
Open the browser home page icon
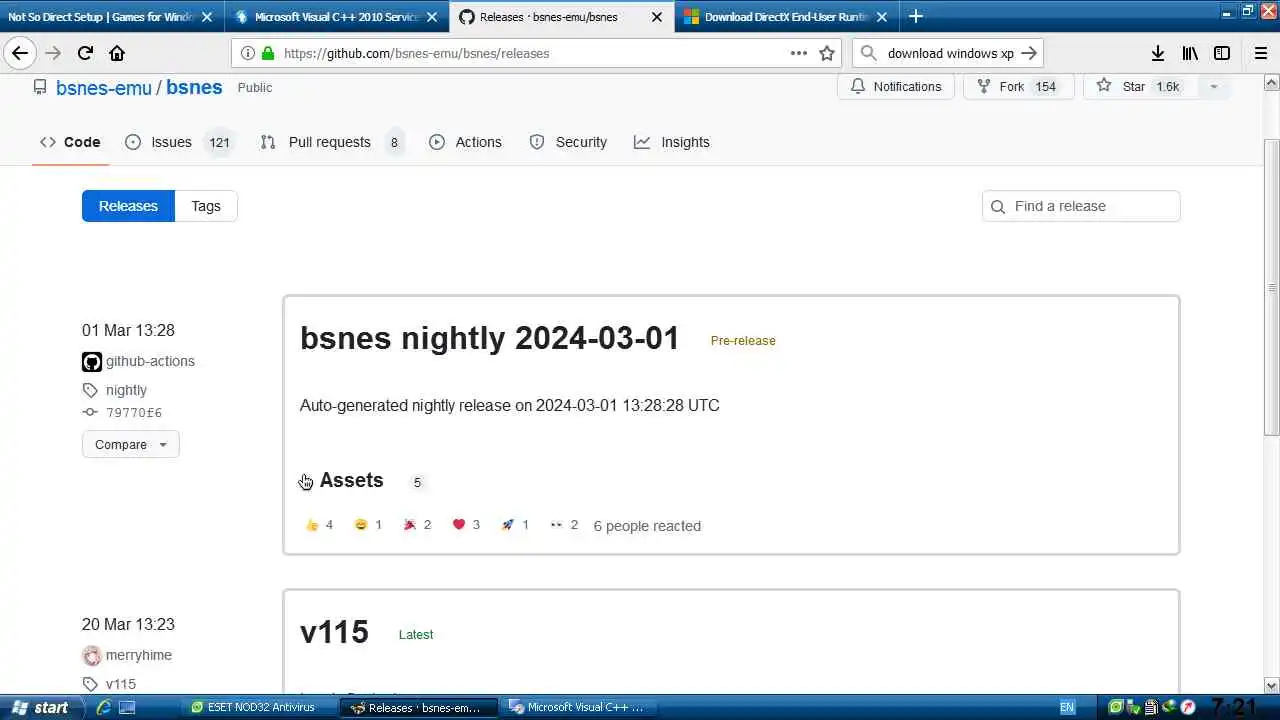[x=117, y=53]
